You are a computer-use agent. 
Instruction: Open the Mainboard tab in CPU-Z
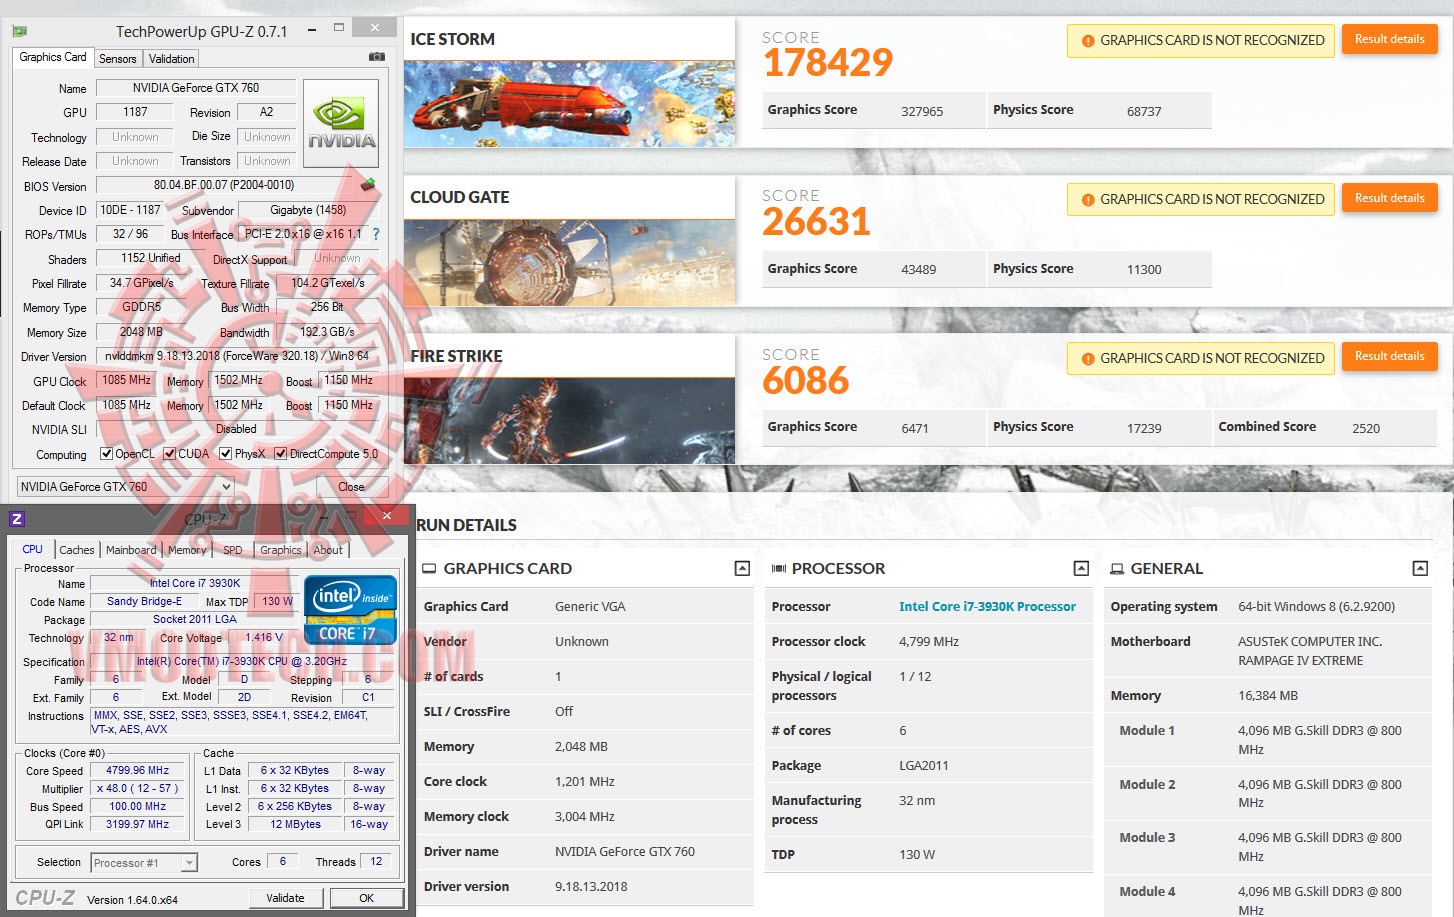pyautogui.click(x=131, y=550)
